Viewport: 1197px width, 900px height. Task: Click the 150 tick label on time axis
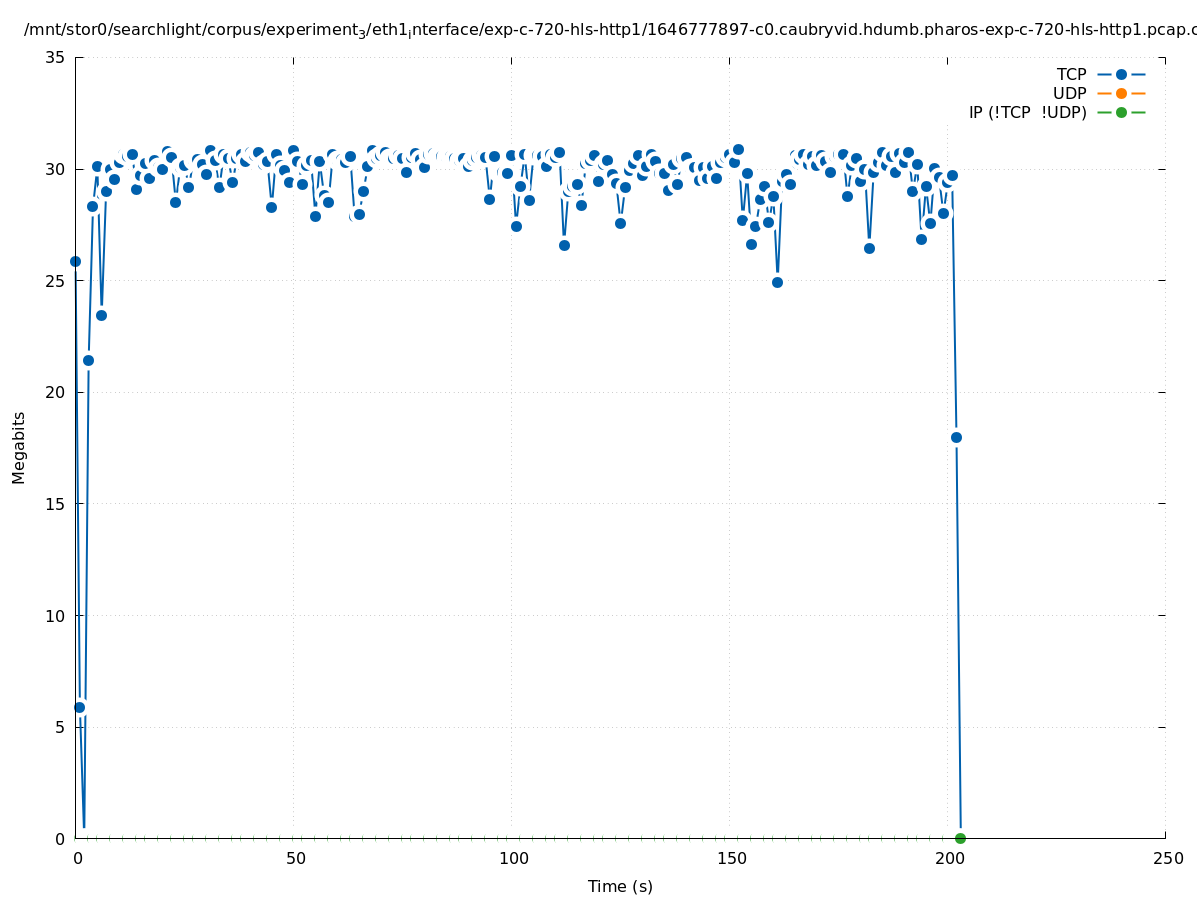pyautogui.click(x=731, y=858)
